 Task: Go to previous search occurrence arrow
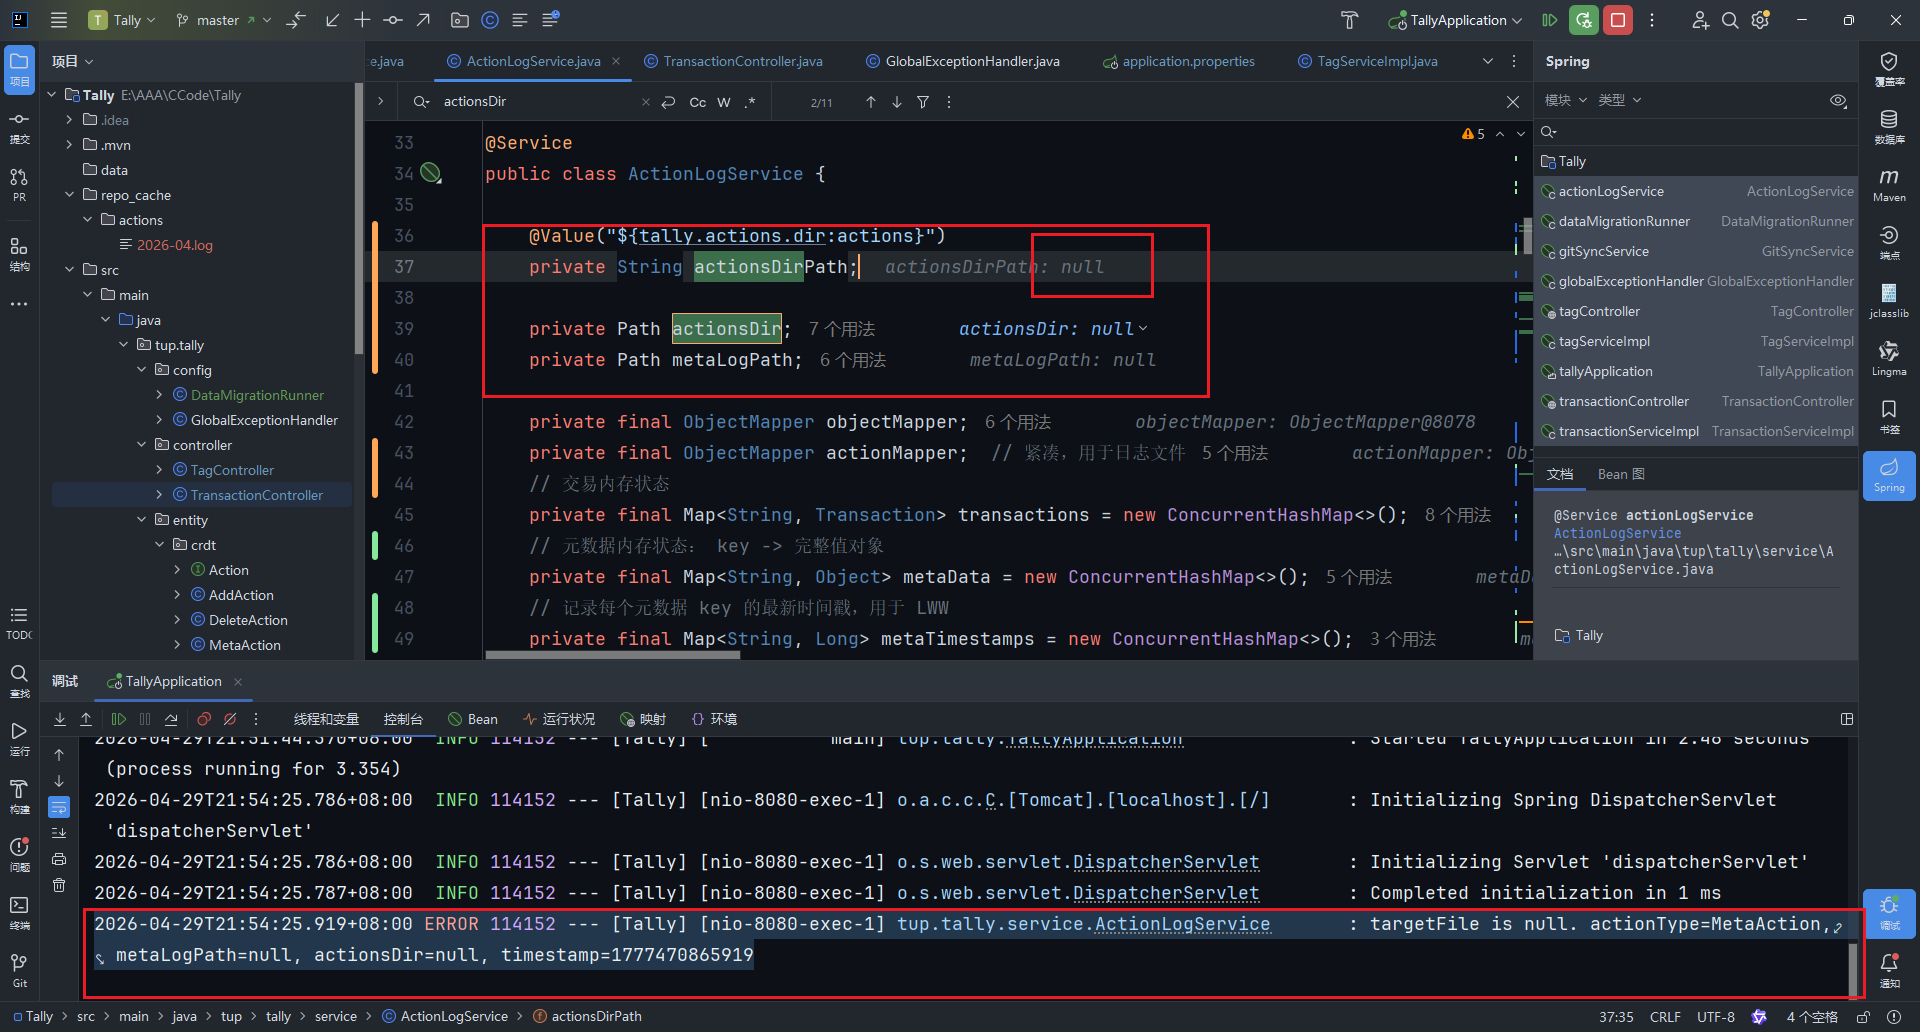coord(871,102)
